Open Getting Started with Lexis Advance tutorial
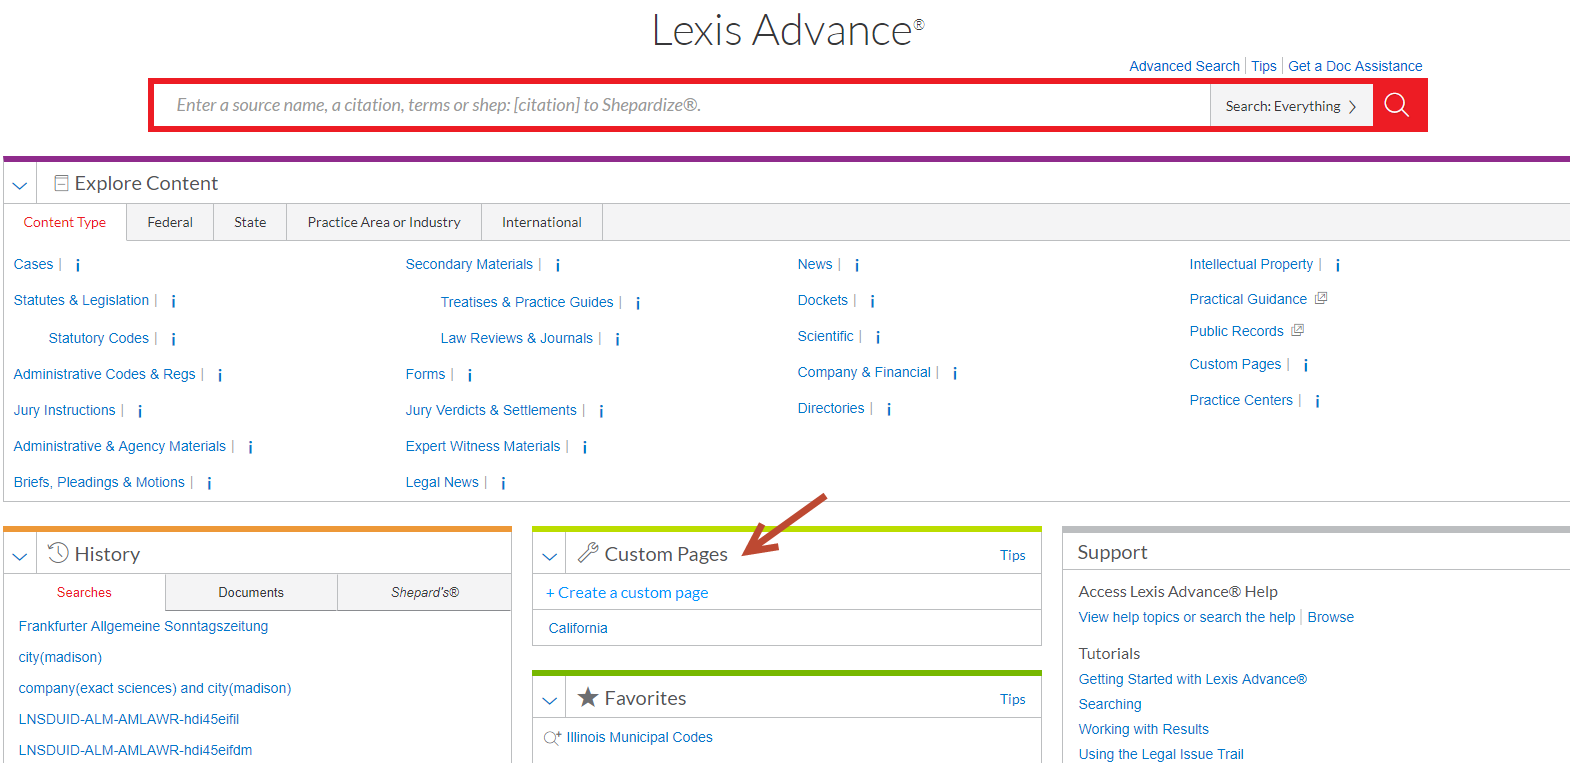The height and width of the screenshot is (763, 1570). pyautogui.click(x=1193, y=679)
